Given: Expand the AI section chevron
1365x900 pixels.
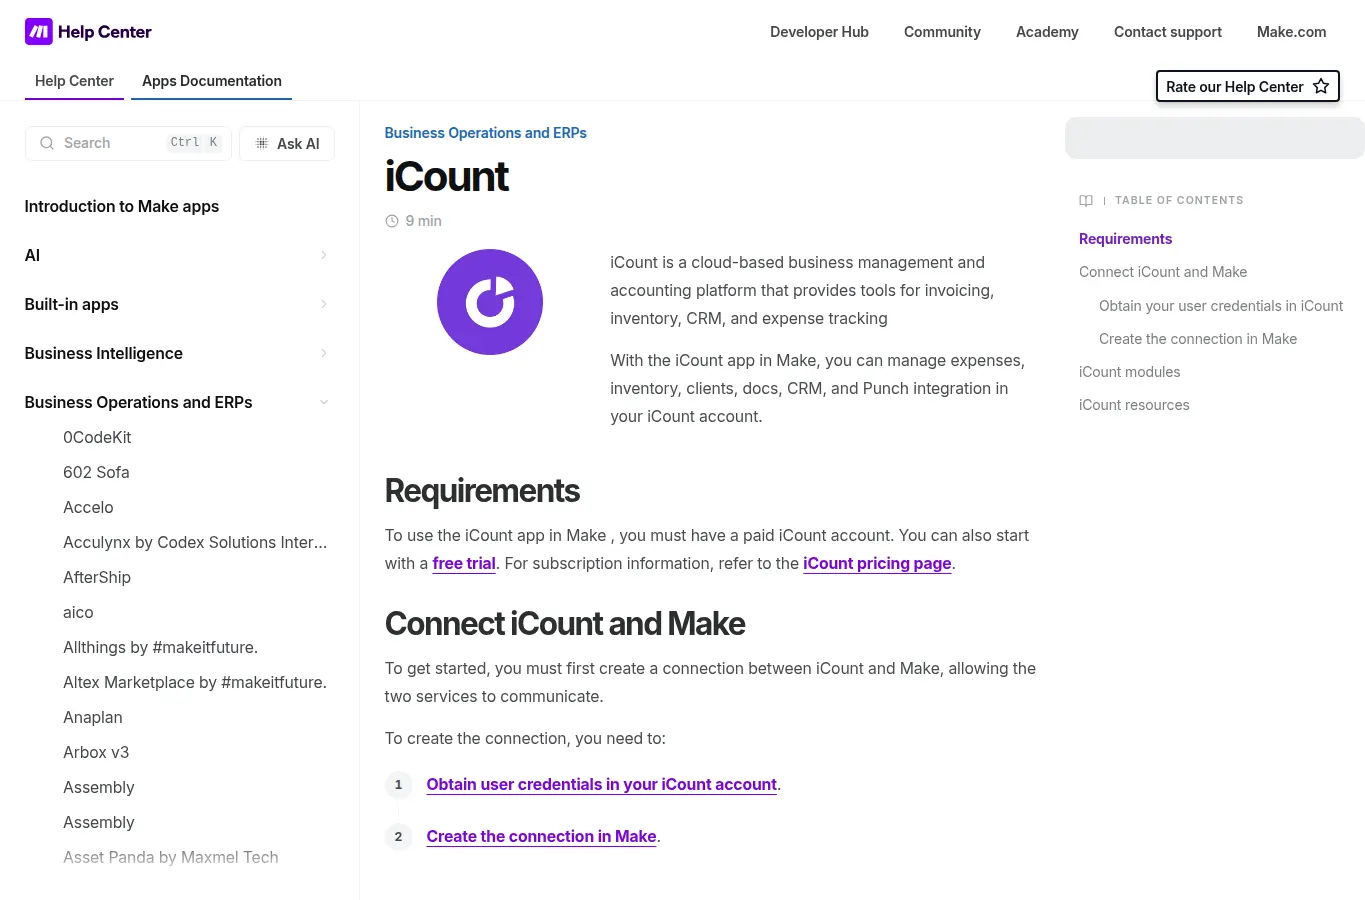Looking at the screenshot, I should 324,255.
